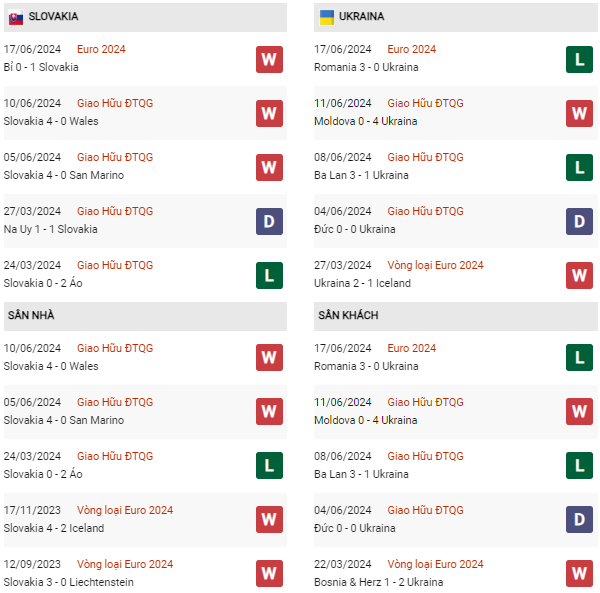
Task: Click W badge for Bỉ 0 - 1 Slovakia
Action: tap(269, 59)
